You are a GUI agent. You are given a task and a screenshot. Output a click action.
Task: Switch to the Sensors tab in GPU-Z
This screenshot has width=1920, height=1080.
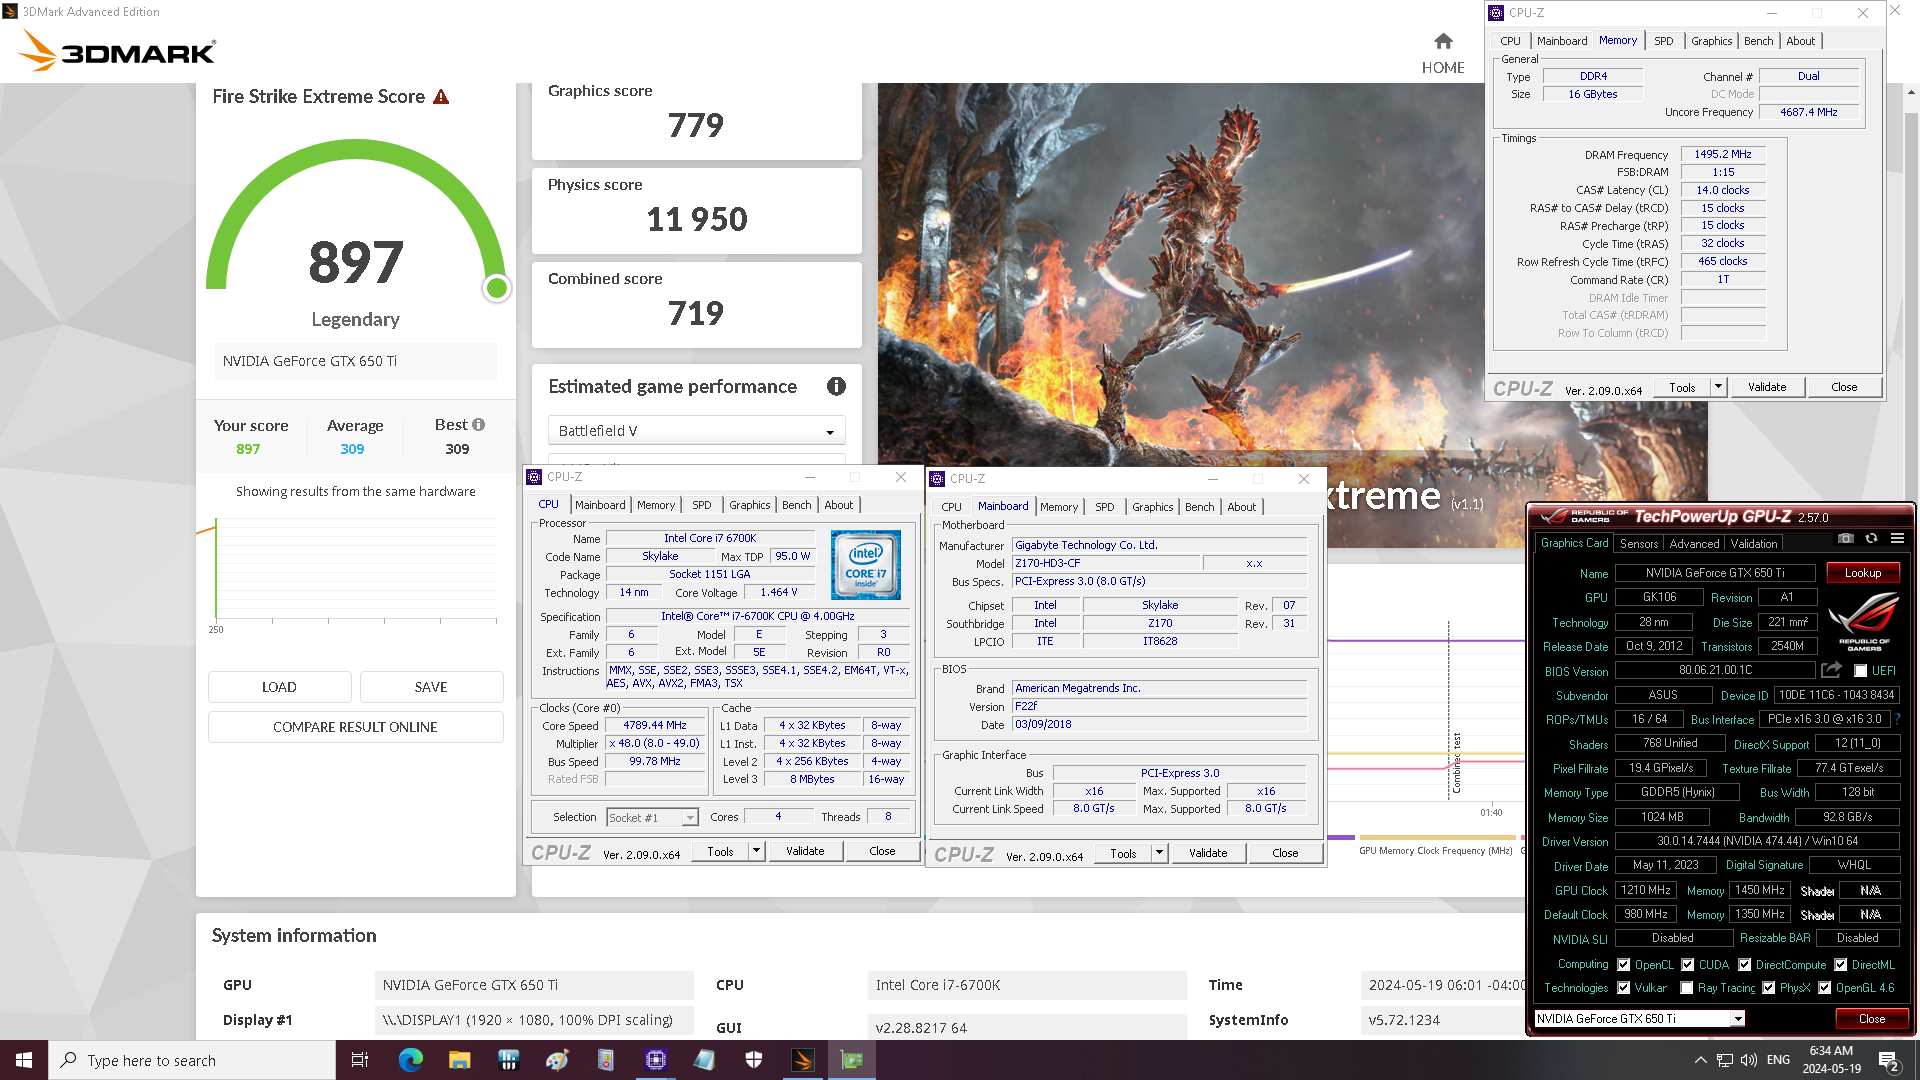pyautogui.click(x=1639, y=544)
